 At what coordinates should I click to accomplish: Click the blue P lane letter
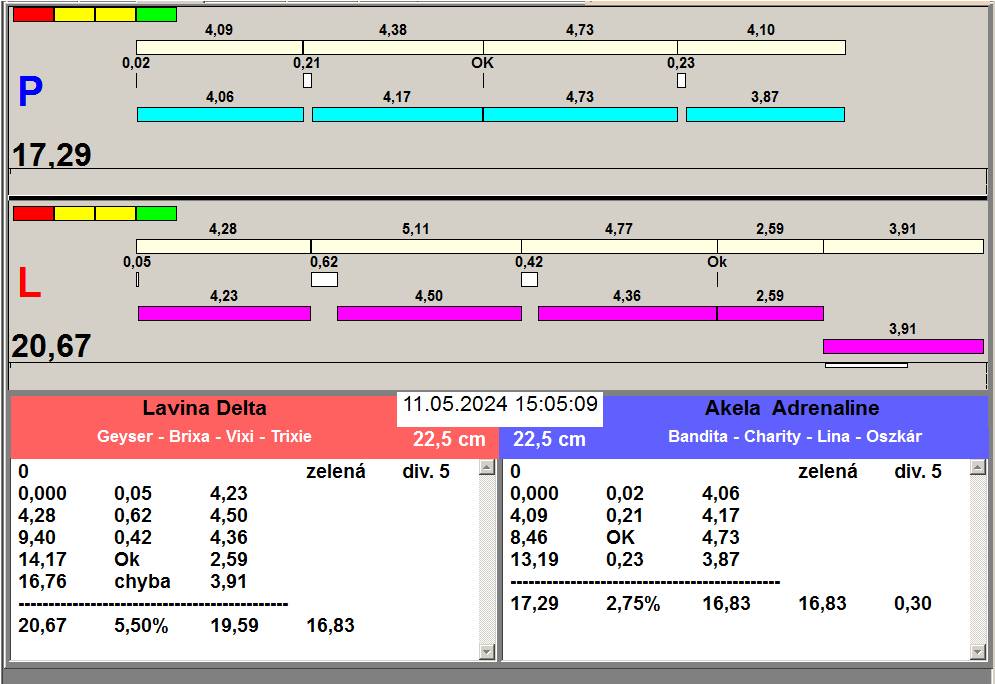30,93
